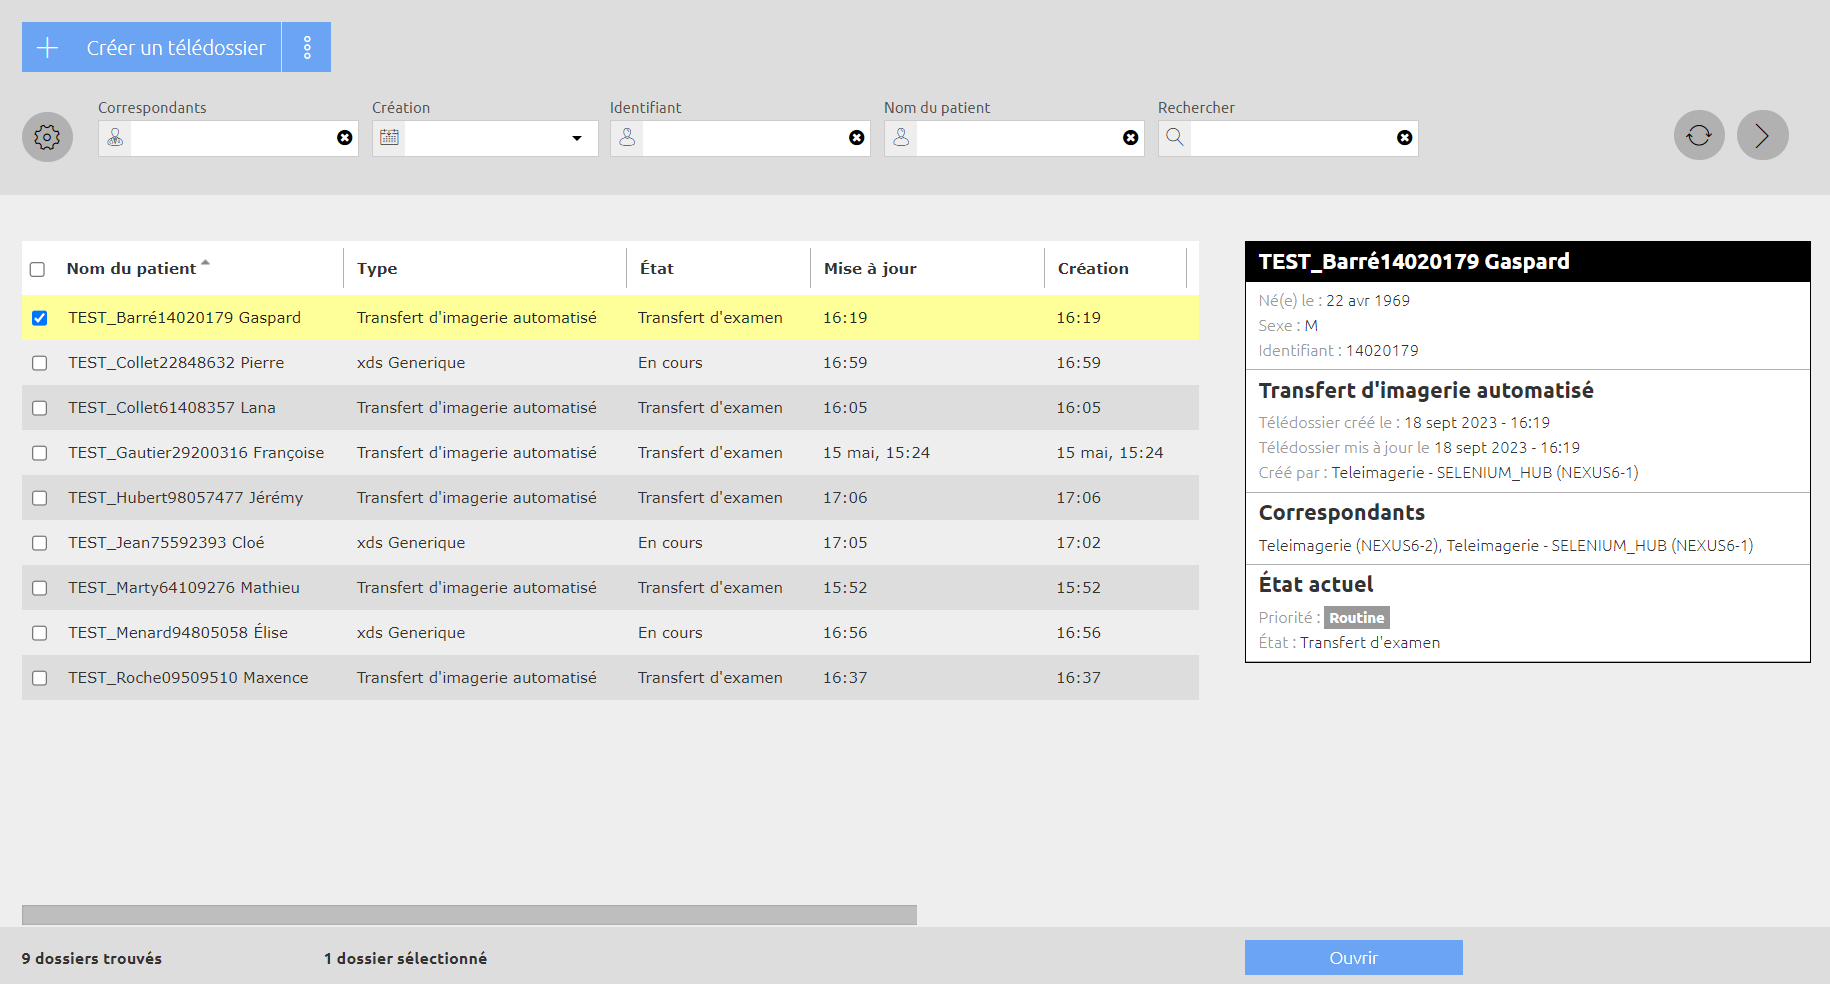Click the settings gear icon
This screenshot has width=1830, height=984.
47,137
